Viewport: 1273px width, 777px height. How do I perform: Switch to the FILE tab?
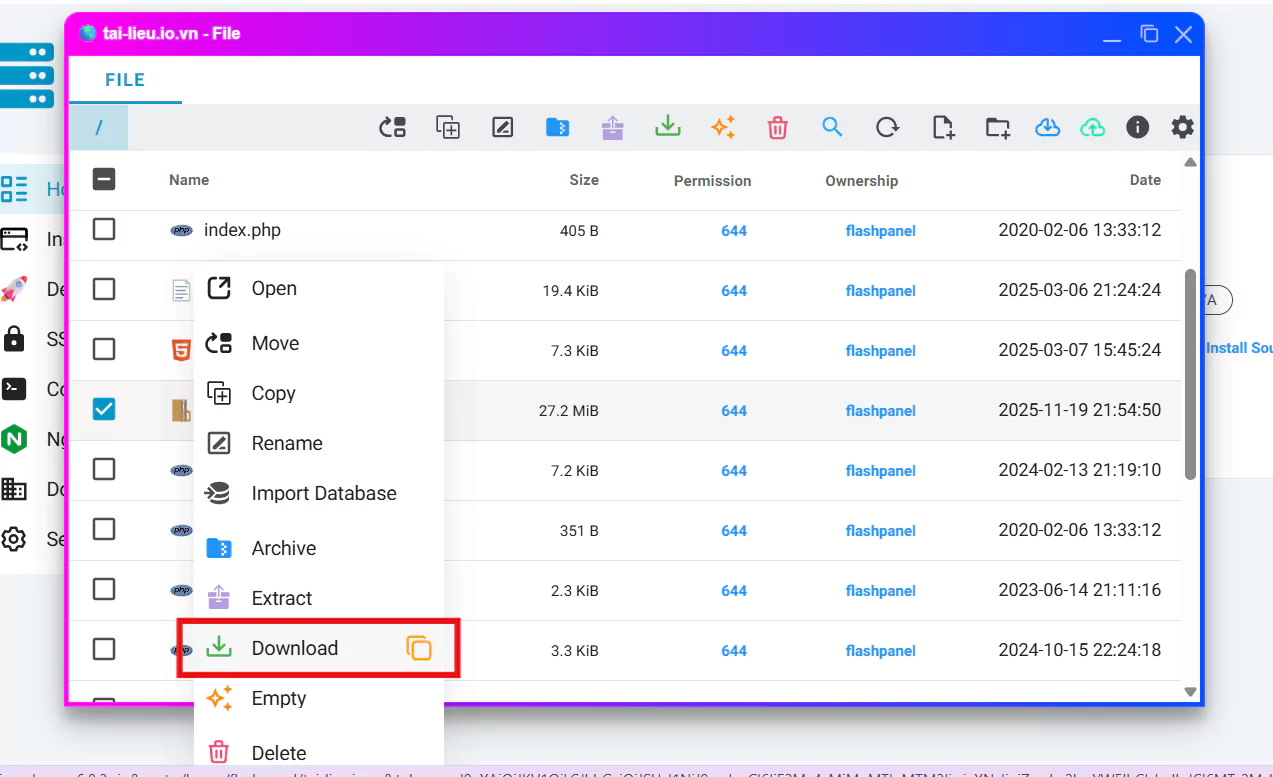pos(125,80)
